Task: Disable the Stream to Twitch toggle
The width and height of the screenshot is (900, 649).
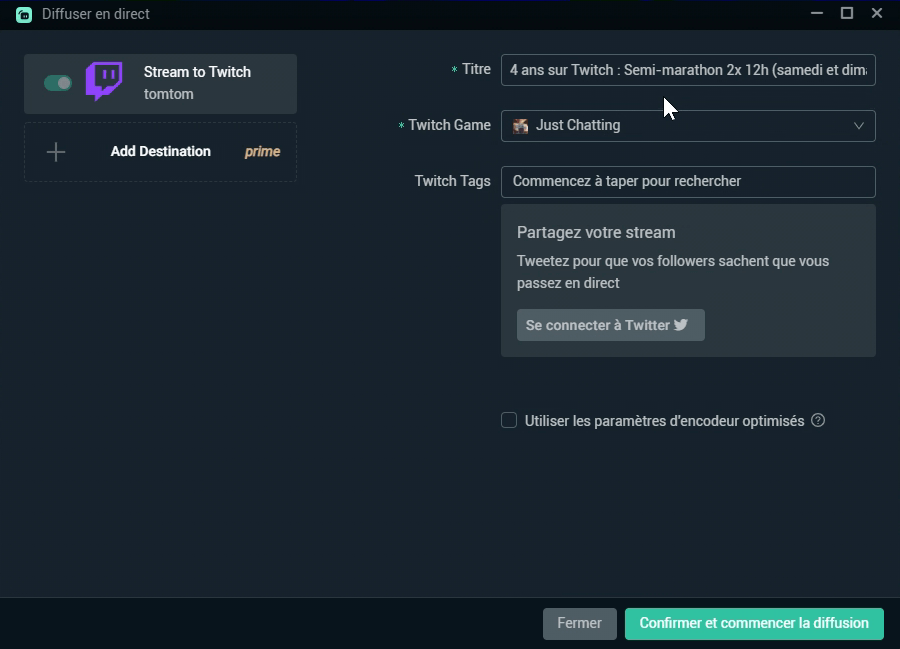Action: [x=58, y=83]
